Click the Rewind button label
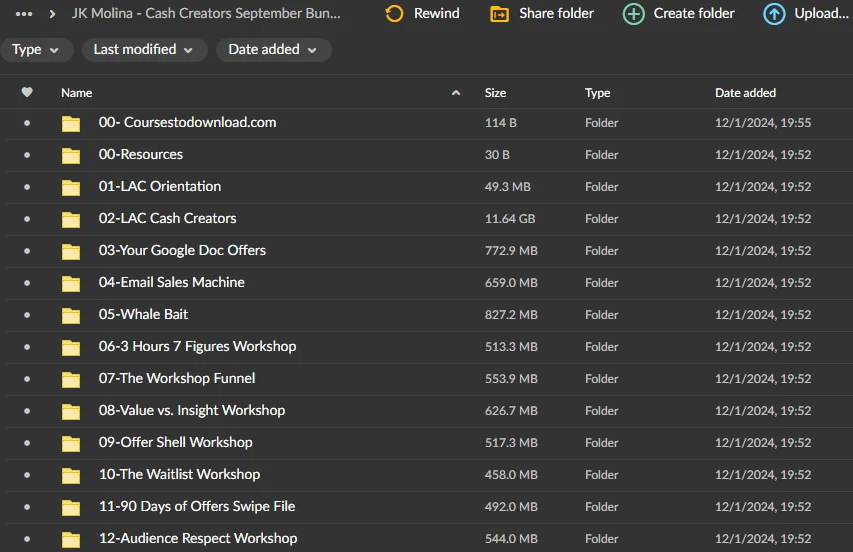 point(437,13)
